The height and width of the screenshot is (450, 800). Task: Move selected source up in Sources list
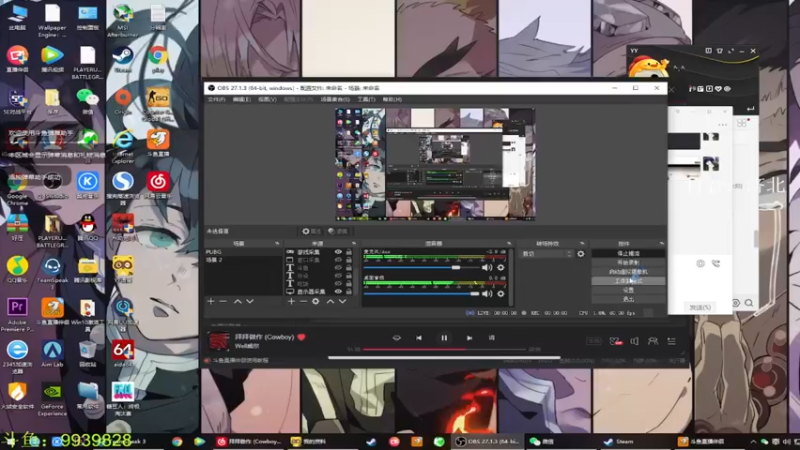[x=330, y=302]
